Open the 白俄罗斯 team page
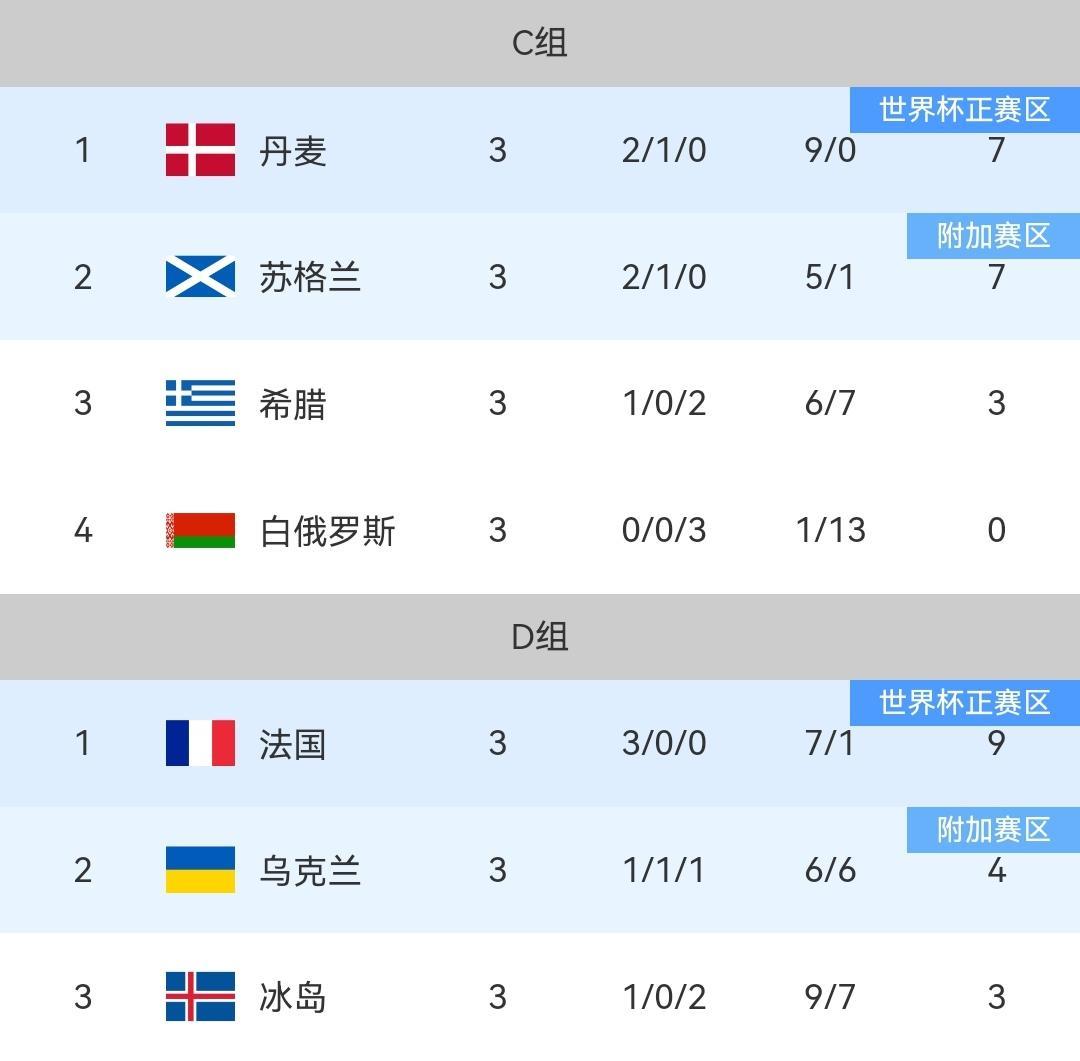Screen dimensions: 1080x1061 327,531
